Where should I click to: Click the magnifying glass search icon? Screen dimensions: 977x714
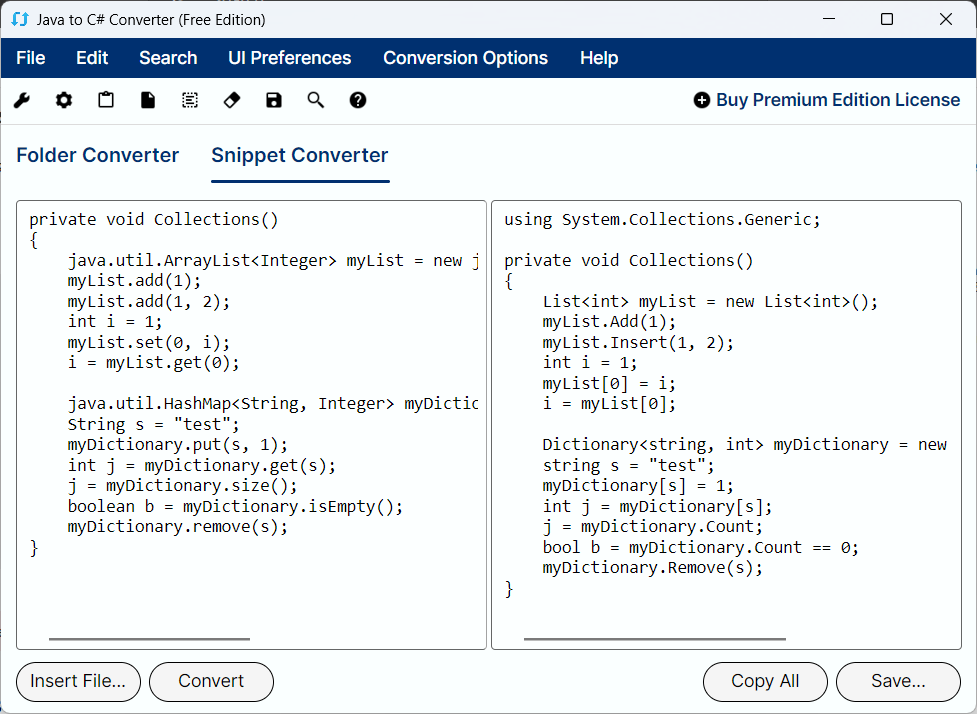pos(316,100)
